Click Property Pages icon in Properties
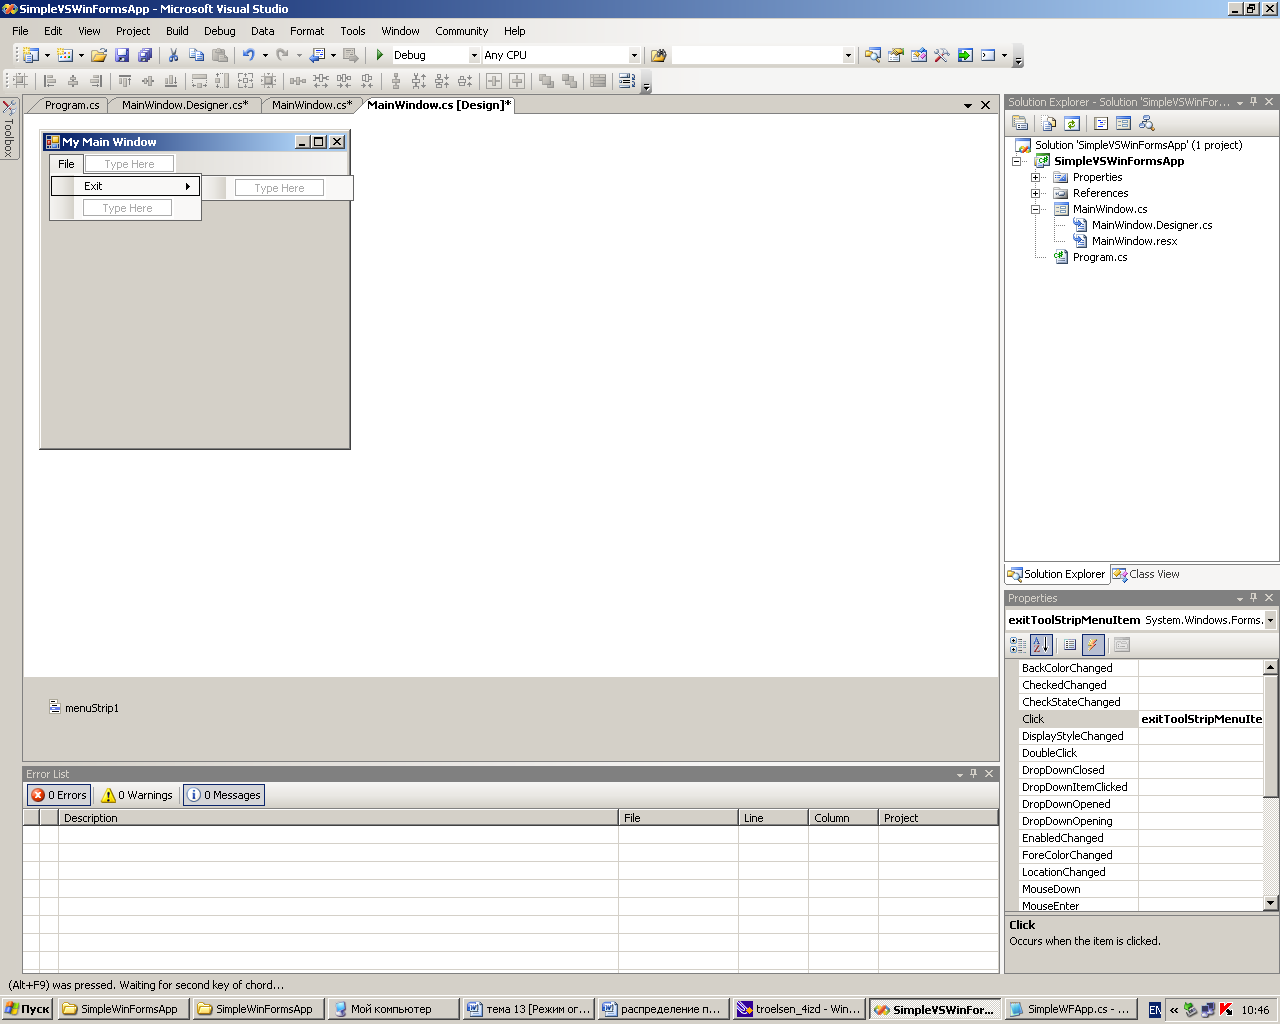1280x1024 pixels. [x=1122, y=645]
